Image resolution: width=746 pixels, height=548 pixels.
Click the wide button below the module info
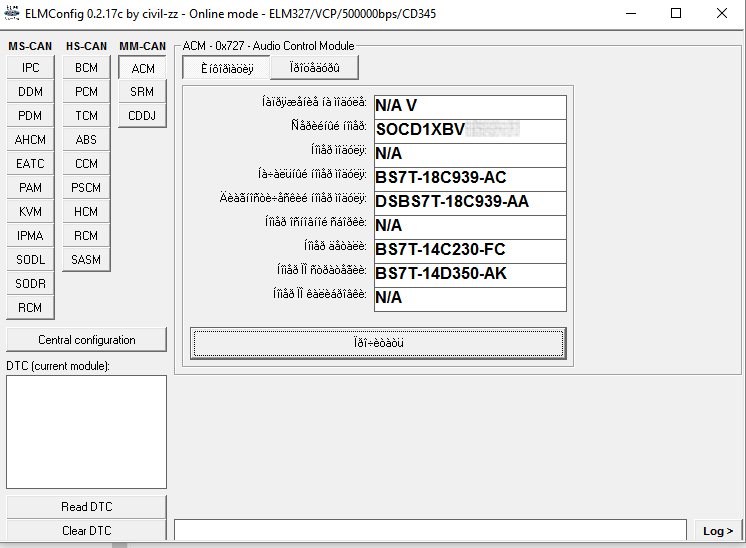tap(378, 343)
